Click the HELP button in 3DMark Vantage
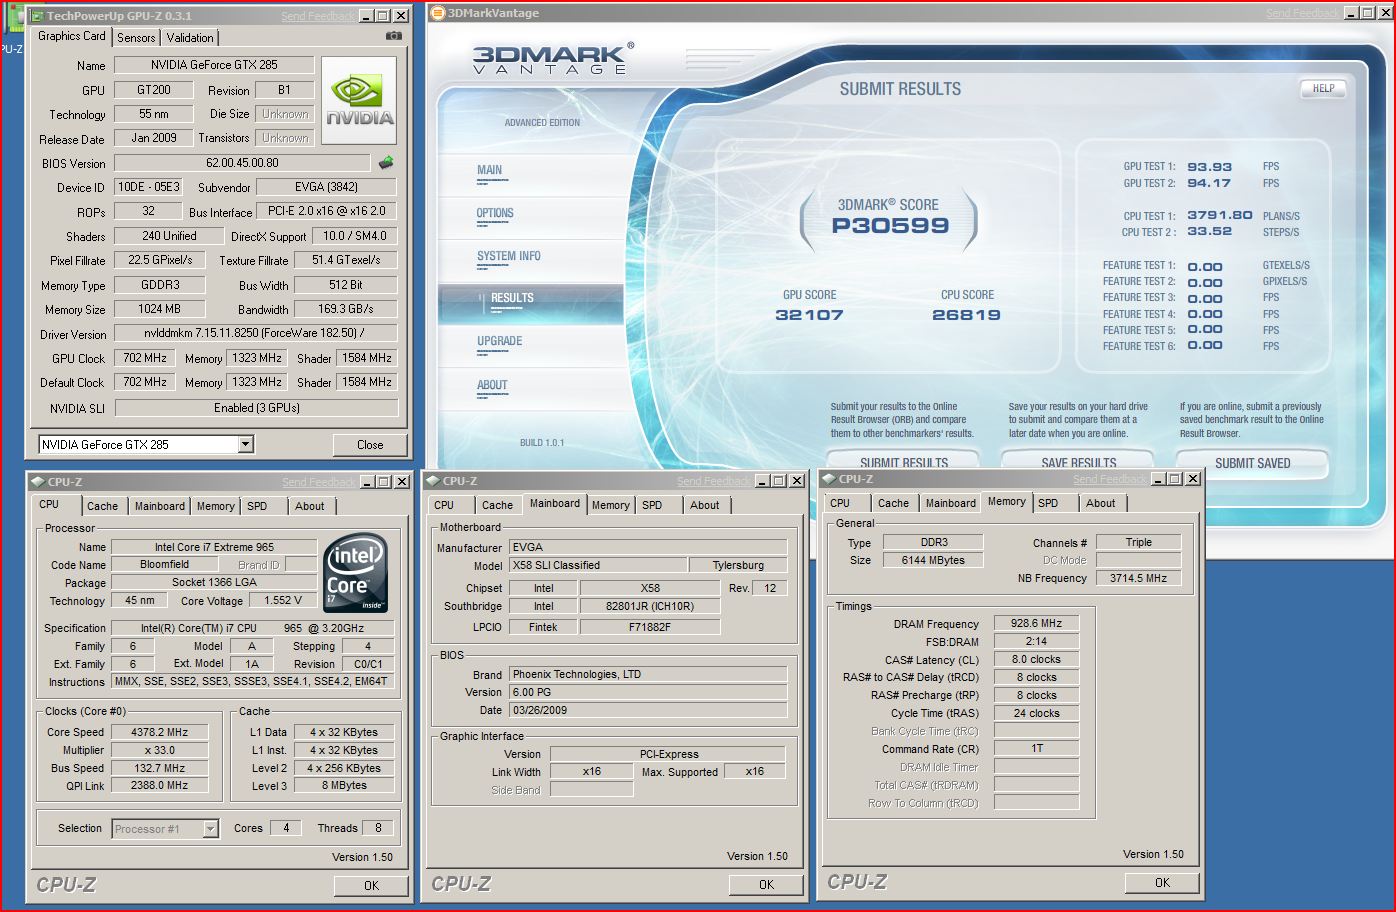 click(x=1323, y=88)
